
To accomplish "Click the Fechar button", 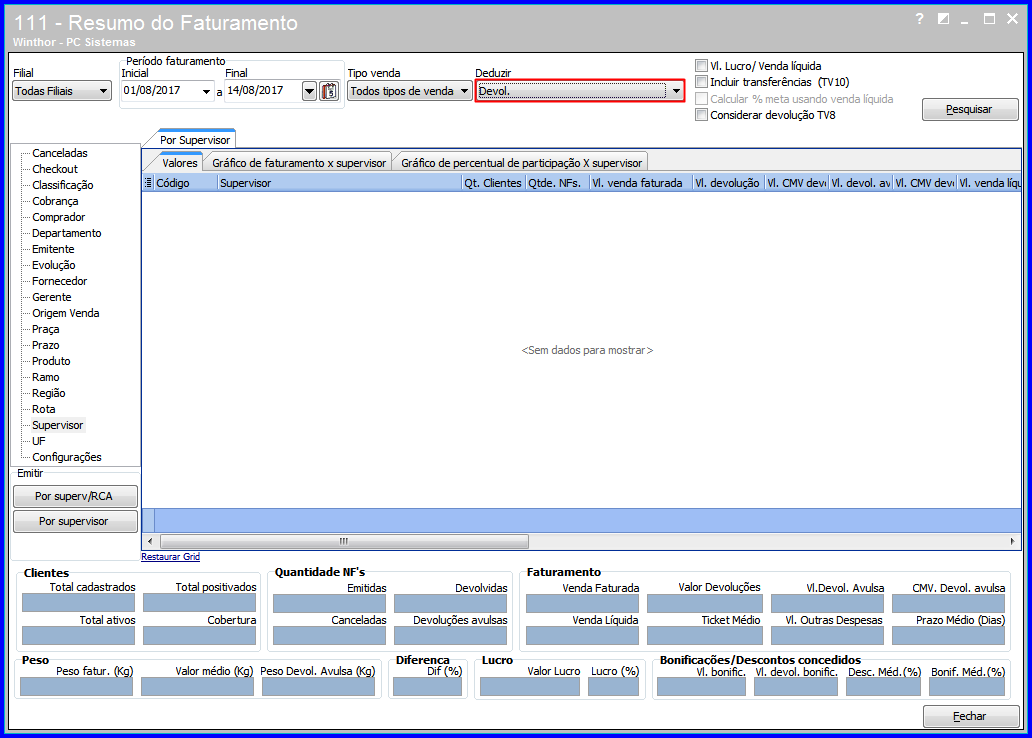I will pyautogui.click(x=970, y=716).
